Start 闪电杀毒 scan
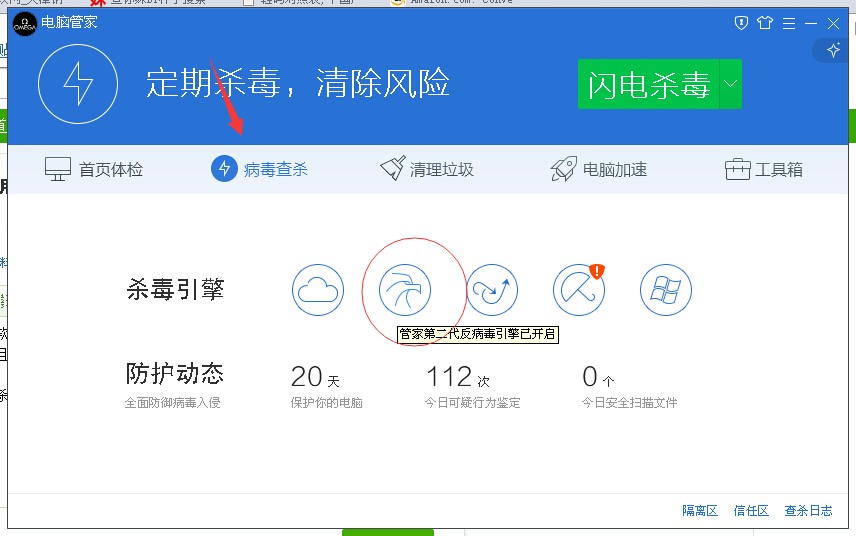This screenshot has height=536, width=856. point(649,84)
